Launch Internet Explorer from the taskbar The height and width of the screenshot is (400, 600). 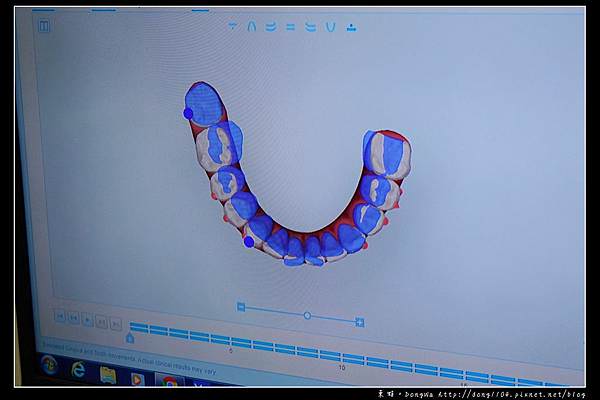click(78, 369)
